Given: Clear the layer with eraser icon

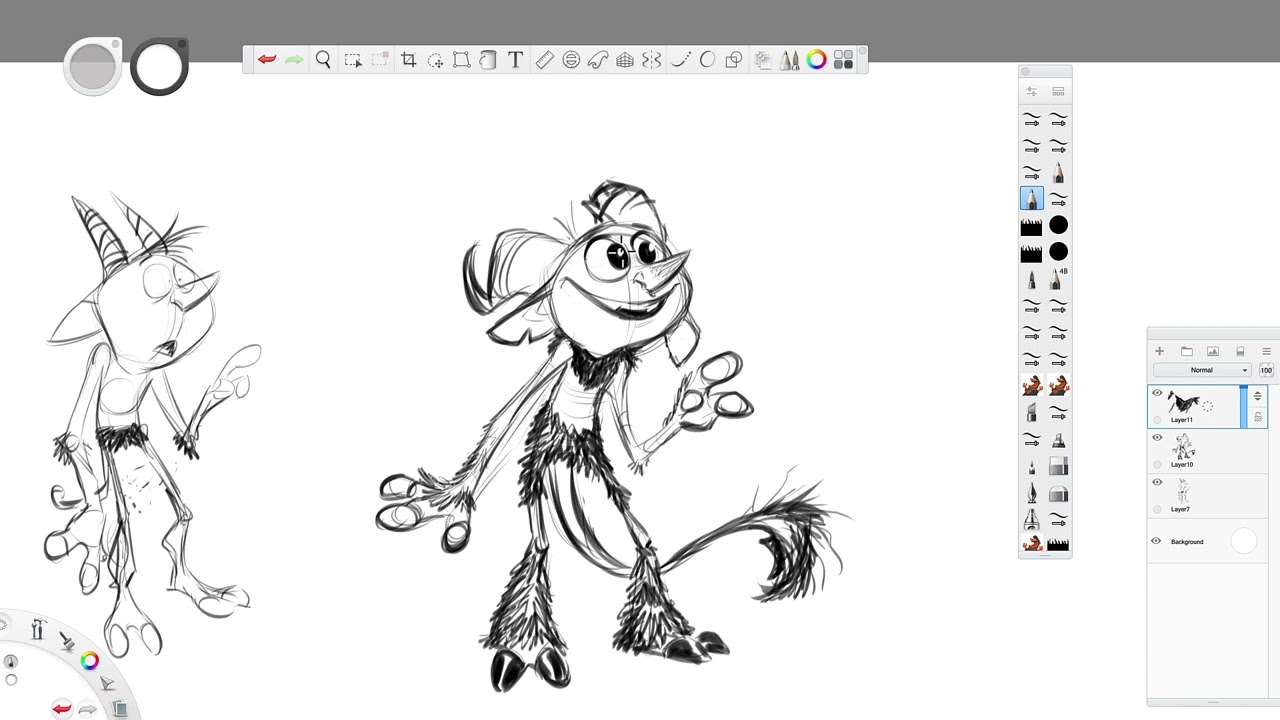Looking at the screenshot, I should coord(1240,351).
